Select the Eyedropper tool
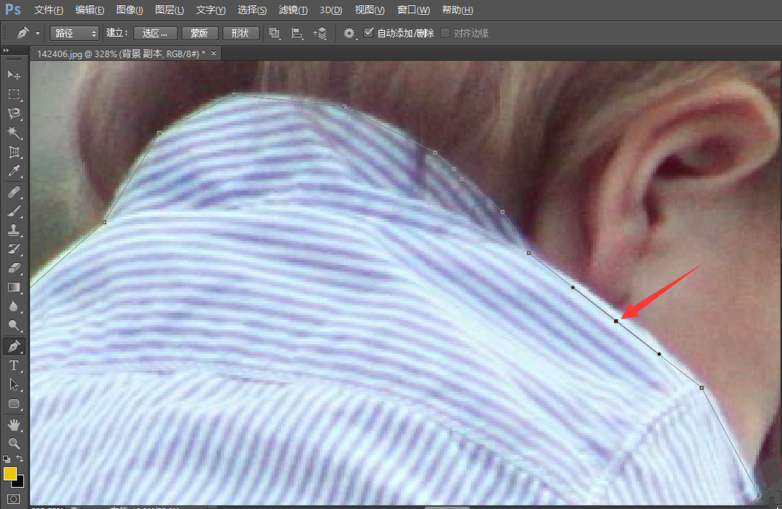The height and width of the screenshot is (509, 782). (x=13, y=171)
